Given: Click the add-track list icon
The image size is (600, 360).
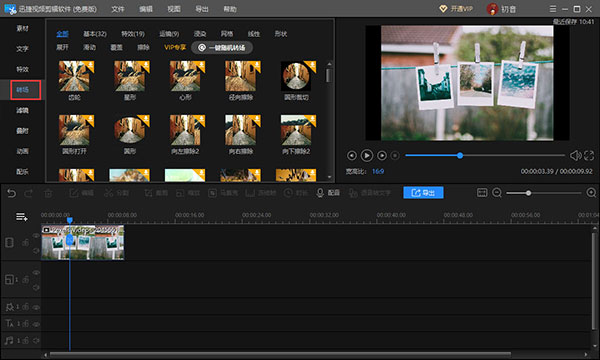Looking at the screenshot, I should (21, 217).
